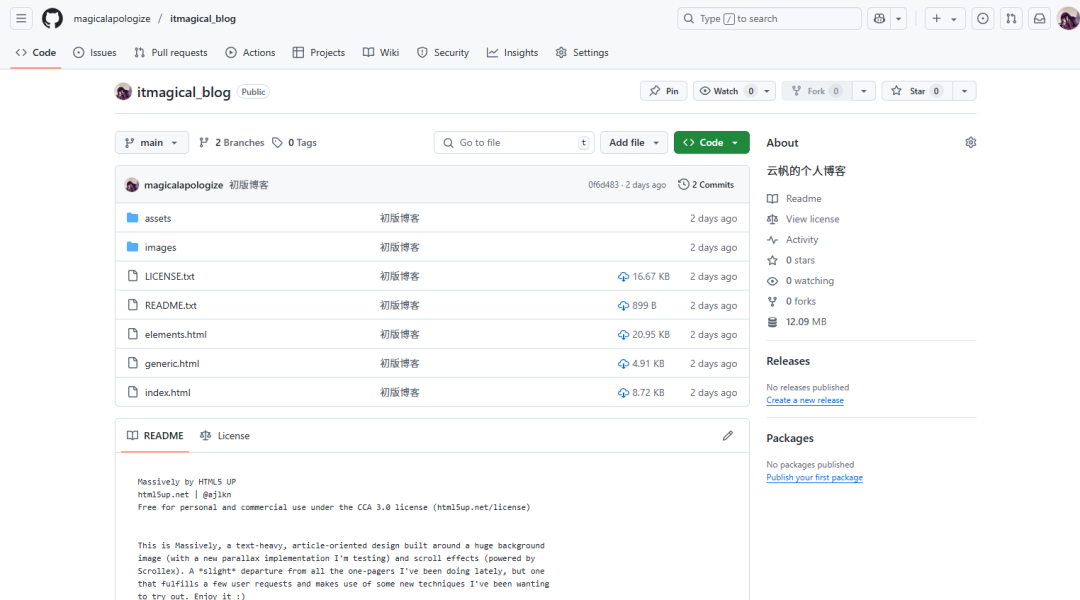Image resolution: width=1080 pixels, height=600 pixels.
Task: Star the itmagical_blog repository
Action: pos(915,90)
